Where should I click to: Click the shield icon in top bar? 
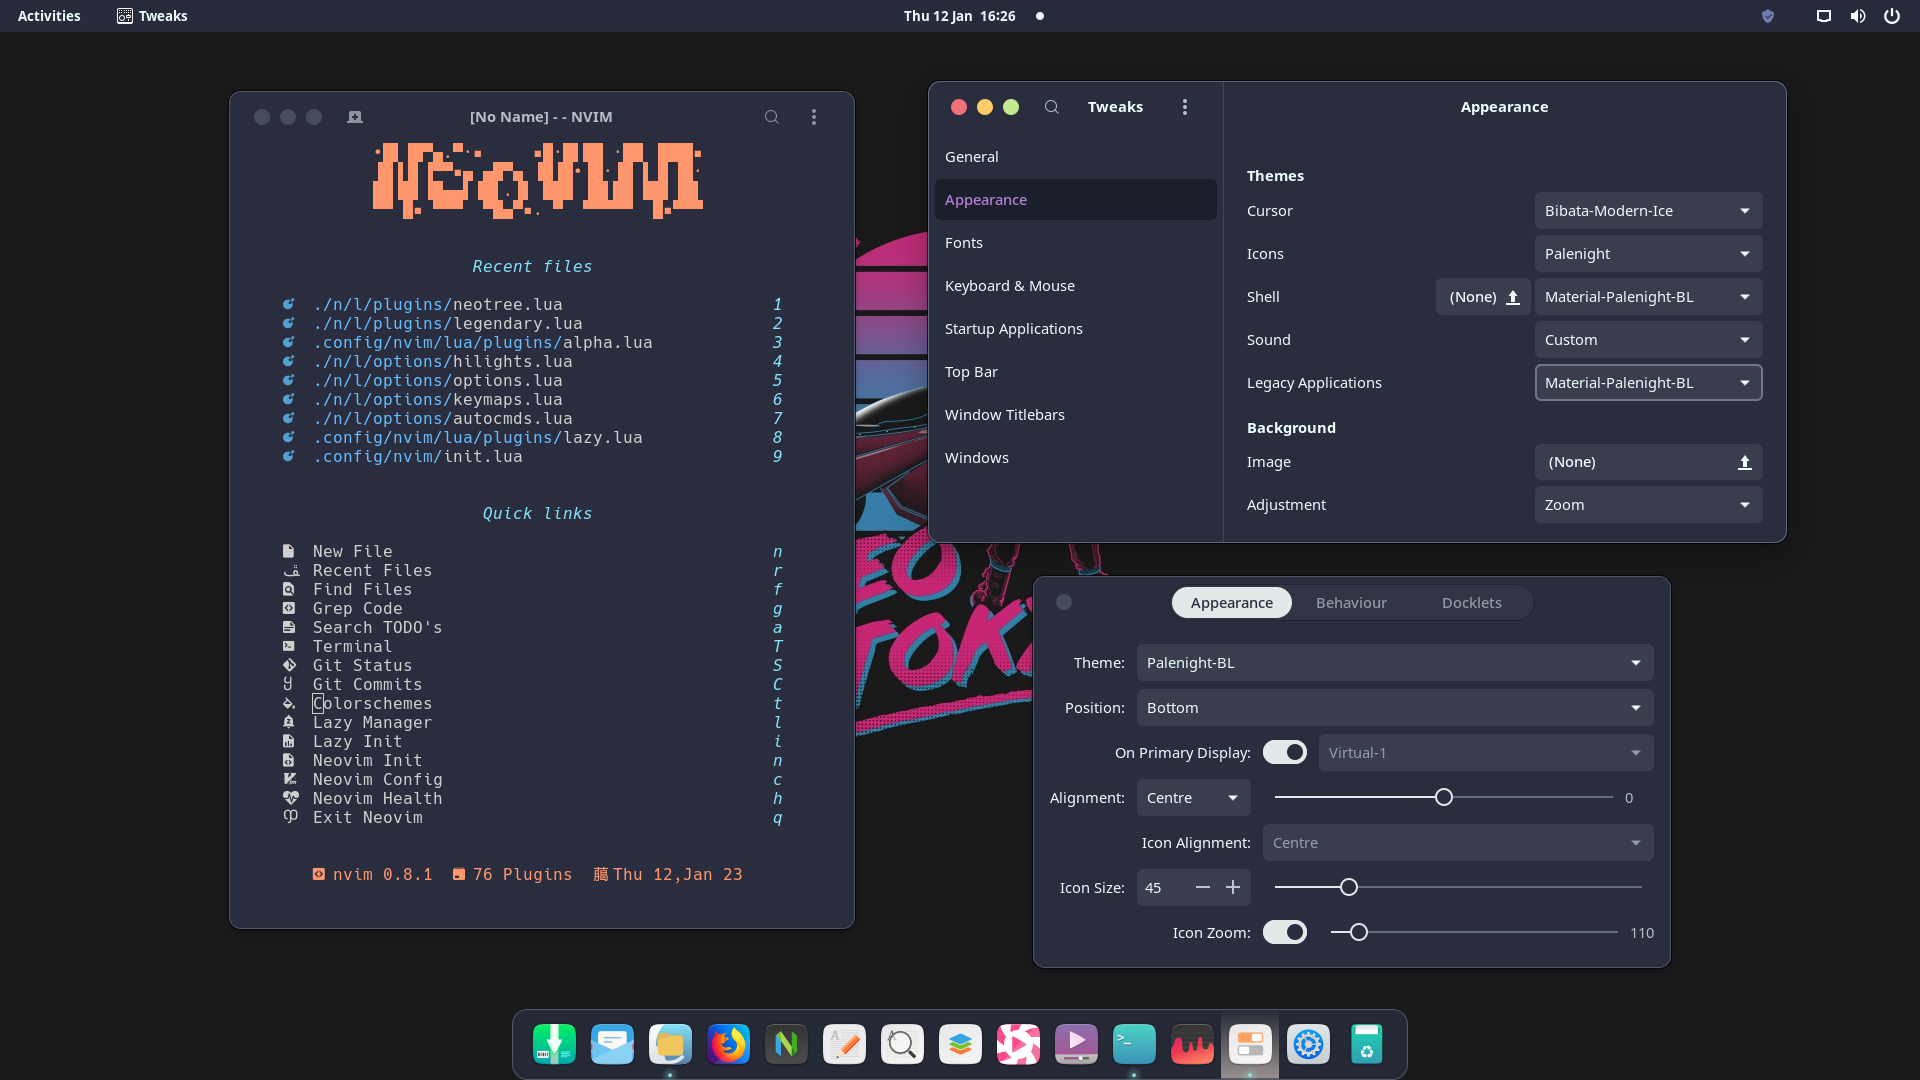1768,16
